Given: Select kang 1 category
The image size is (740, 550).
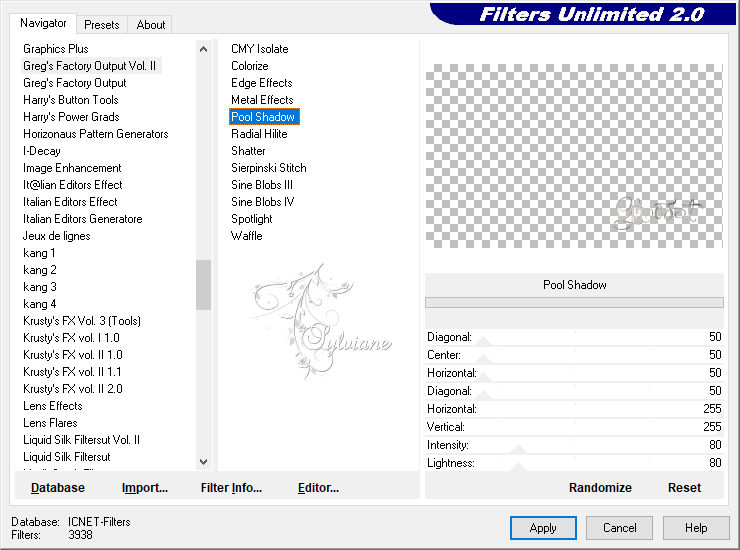Looking at the screenshot, I should coord(39,253).
